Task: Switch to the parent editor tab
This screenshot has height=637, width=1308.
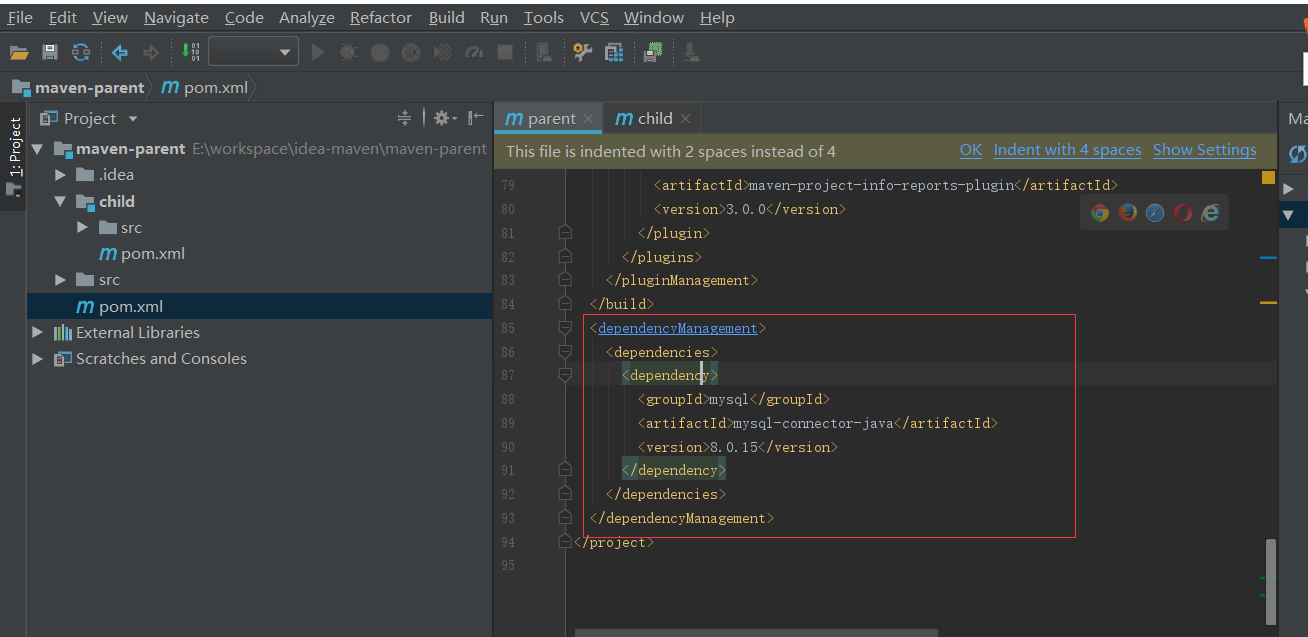Action: [550, 118]
